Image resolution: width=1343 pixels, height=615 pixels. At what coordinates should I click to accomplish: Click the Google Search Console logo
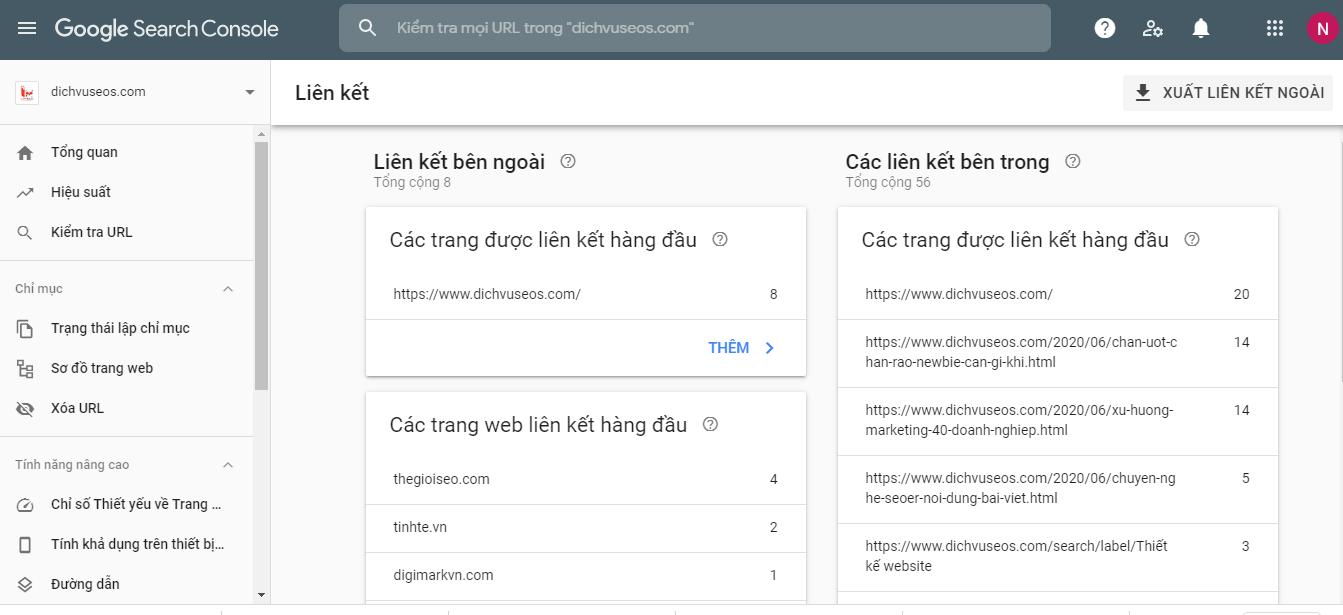coord(167,29)
